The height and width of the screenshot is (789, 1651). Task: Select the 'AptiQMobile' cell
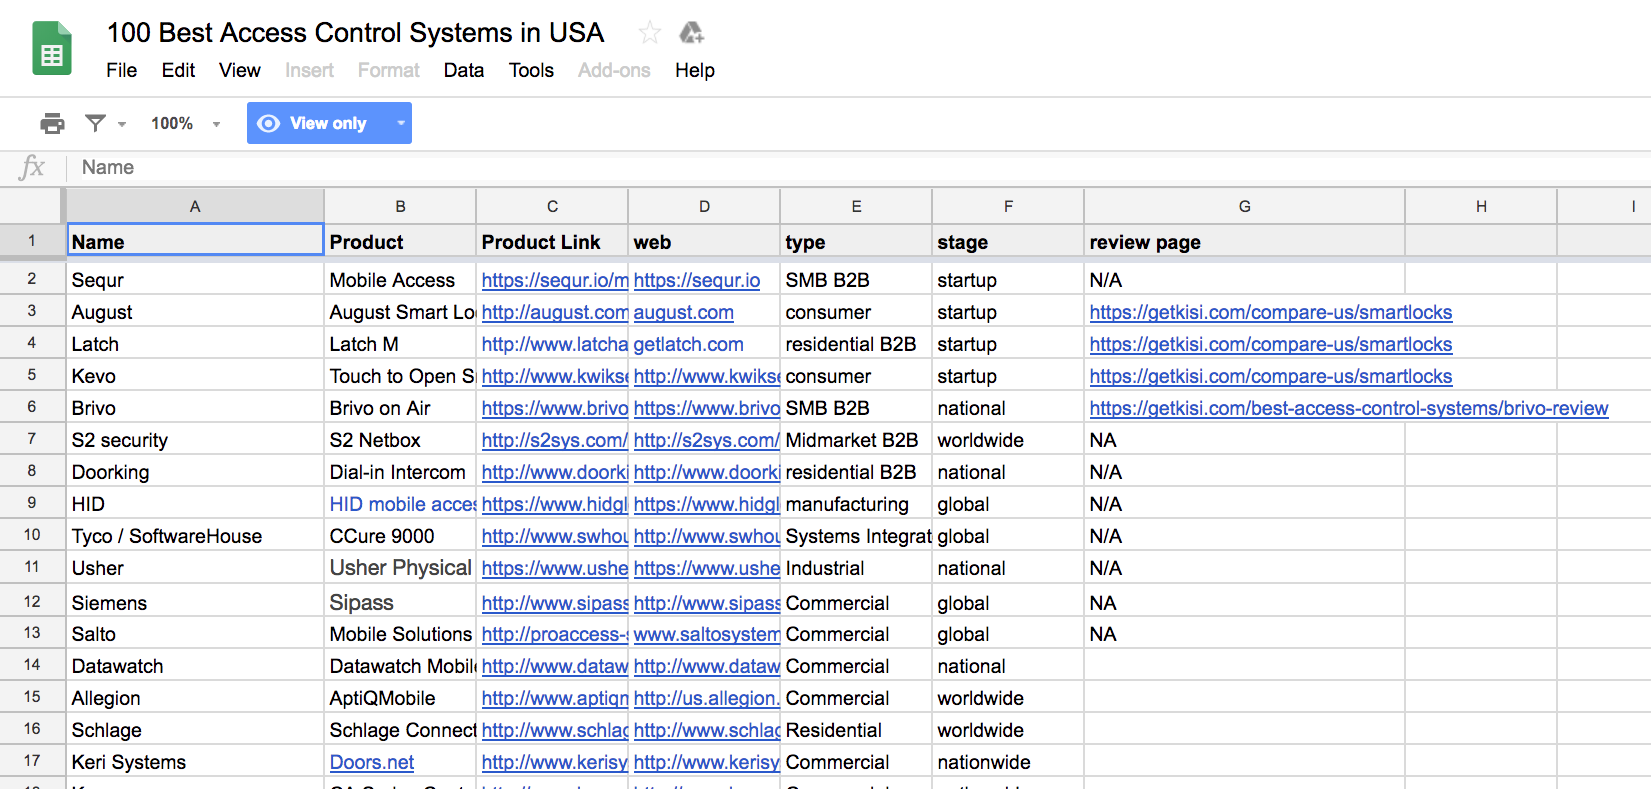pyautogui.click(x=400, y=698)
